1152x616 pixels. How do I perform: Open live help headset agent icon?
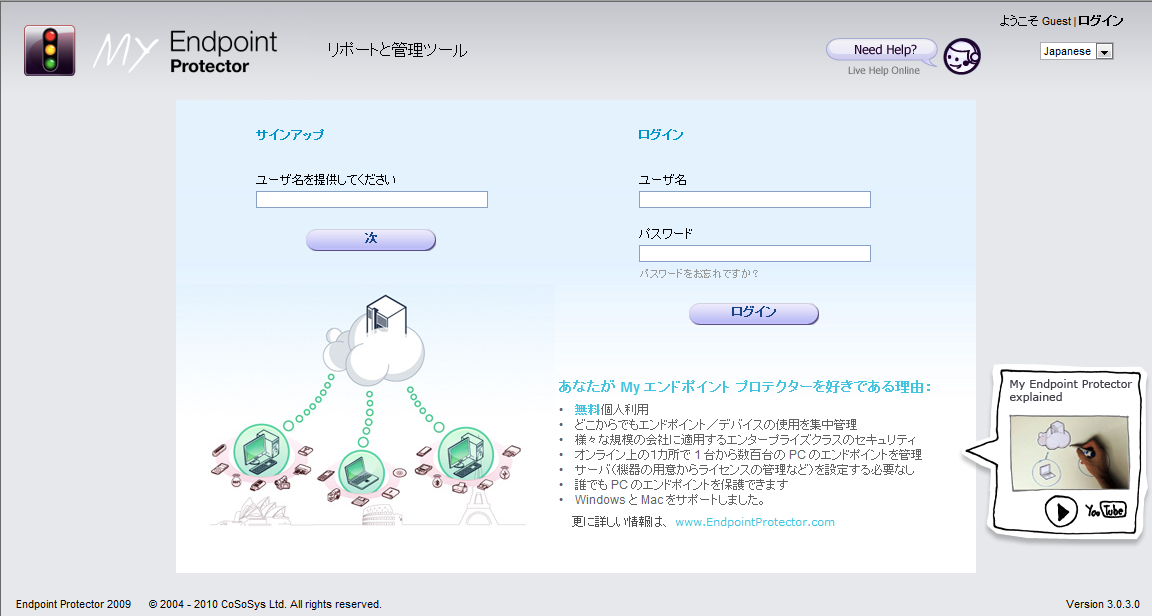point(962,56)
